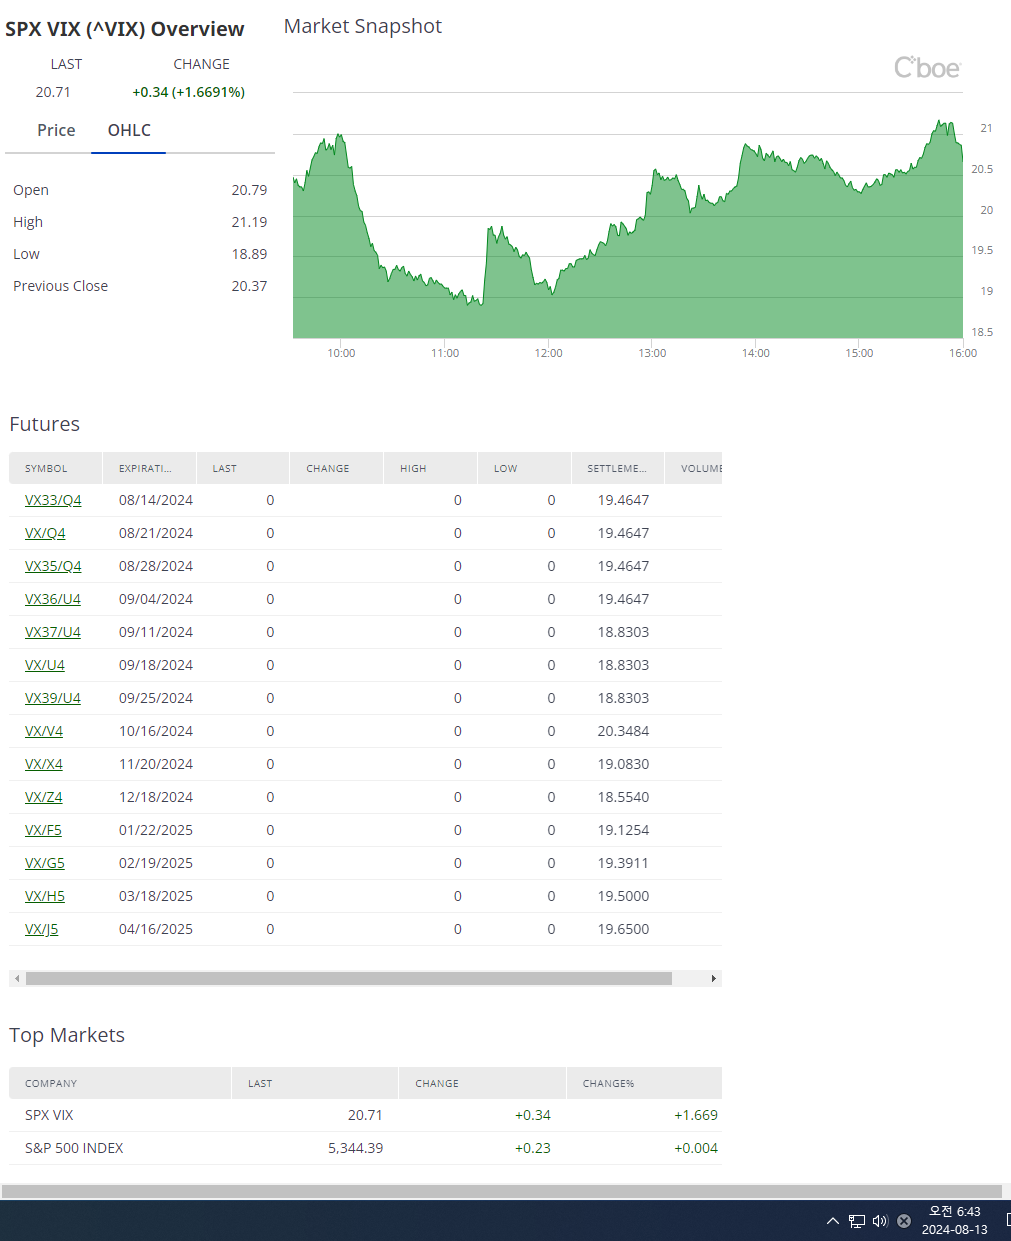The image size is (1011, 1241).
Task: Select the OHLC tab
Action: pos(129,130)
